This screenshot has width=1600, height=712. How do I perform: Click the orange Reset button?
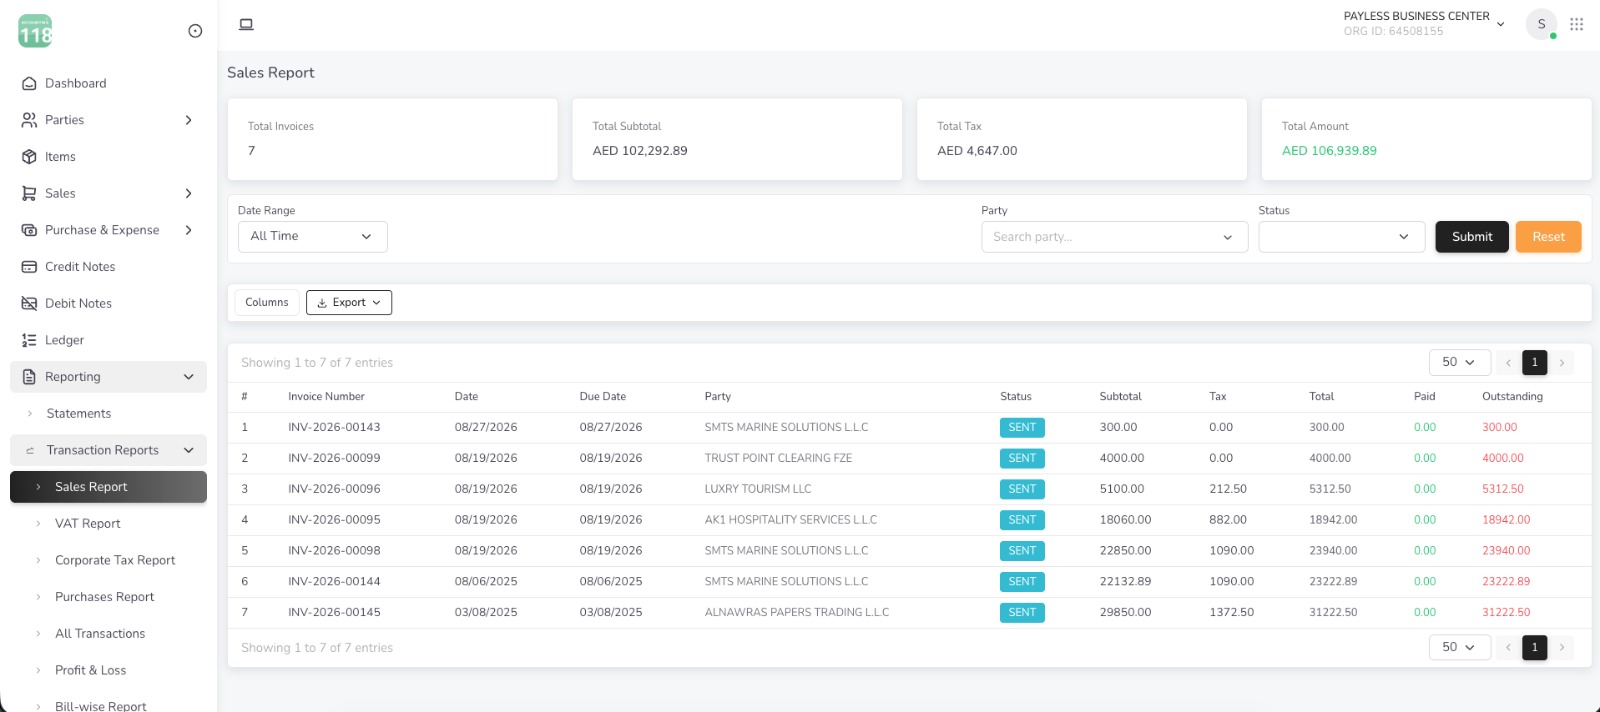(x=1548, y=237)
